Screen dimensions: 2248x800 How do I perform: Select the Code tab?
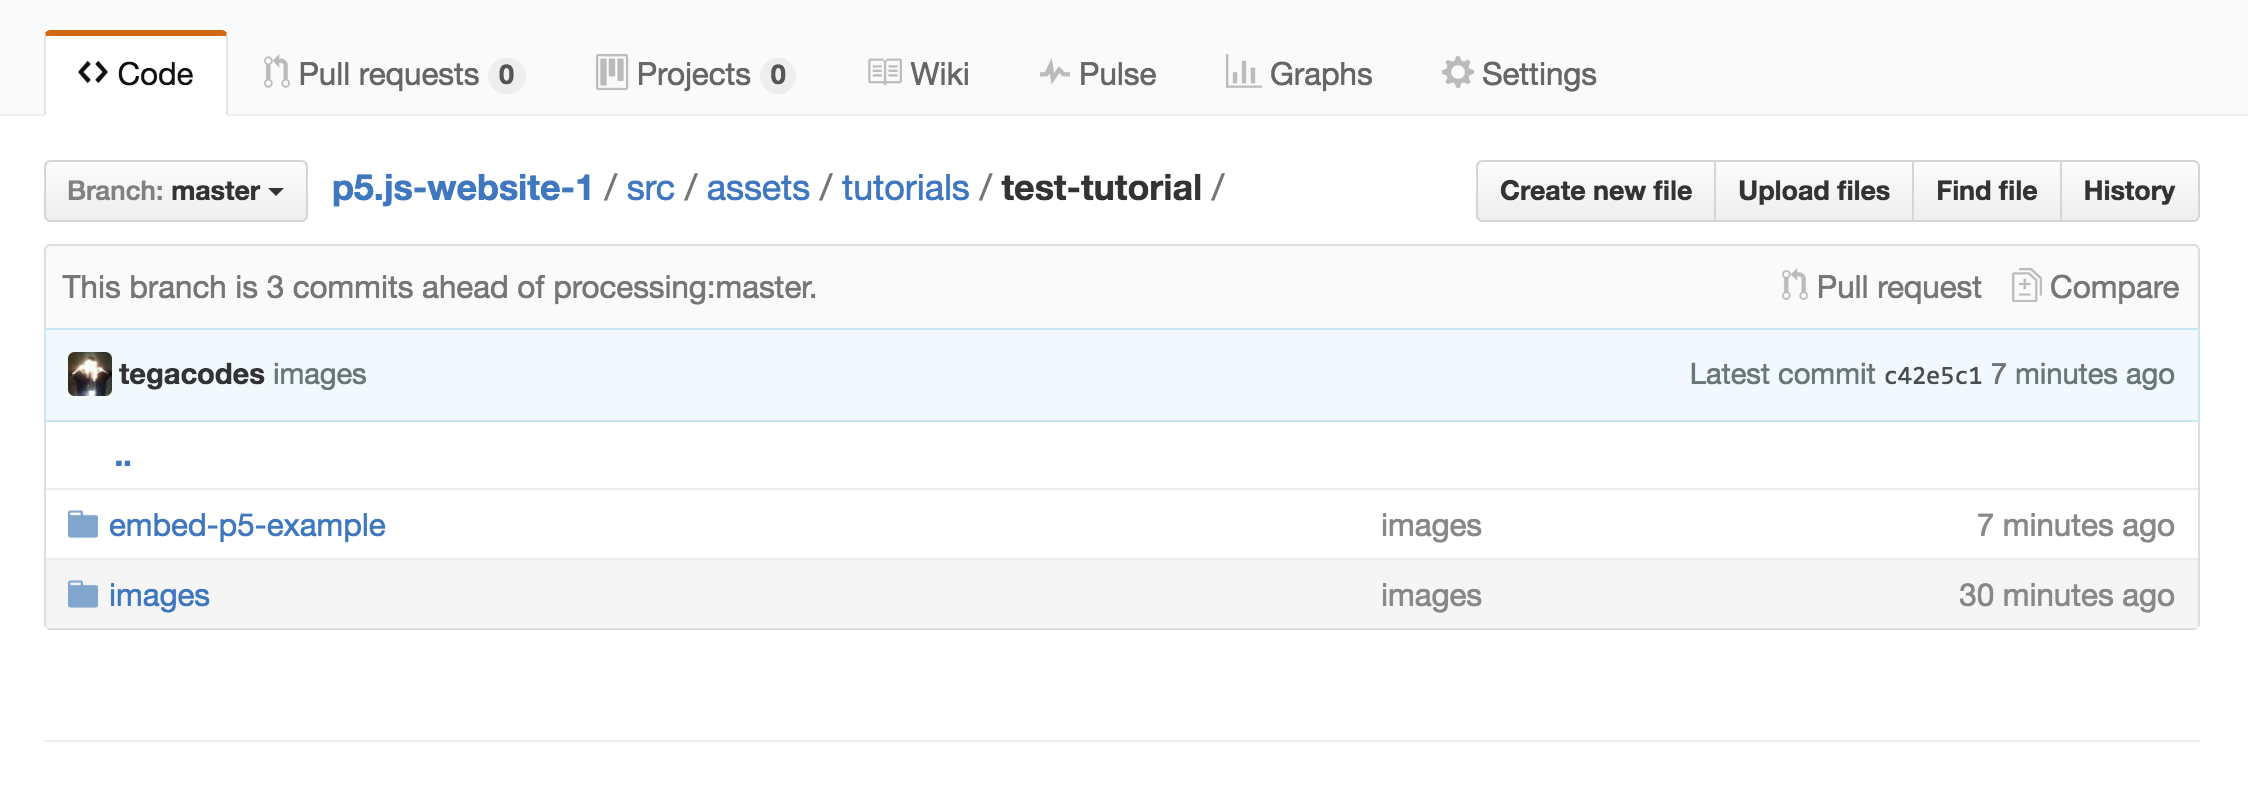click(136, 74)
